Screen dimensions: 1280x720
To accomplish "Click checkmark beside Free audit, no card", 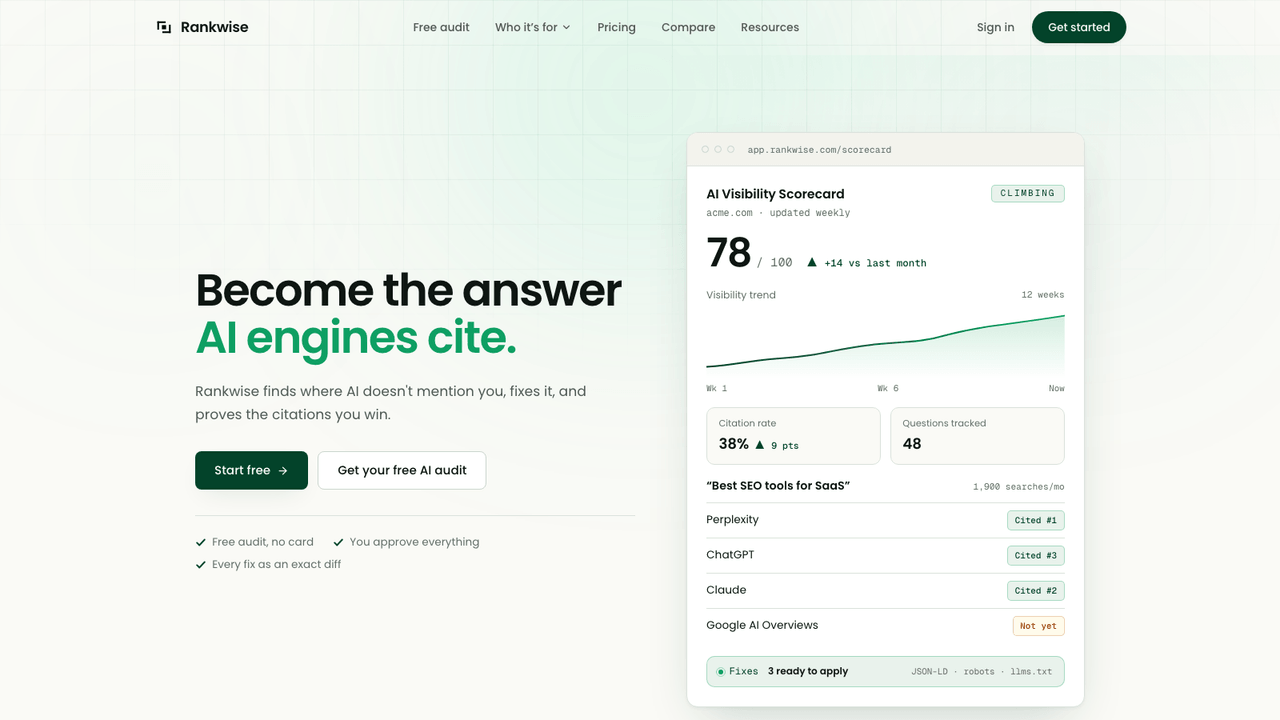I will point(201,542).
